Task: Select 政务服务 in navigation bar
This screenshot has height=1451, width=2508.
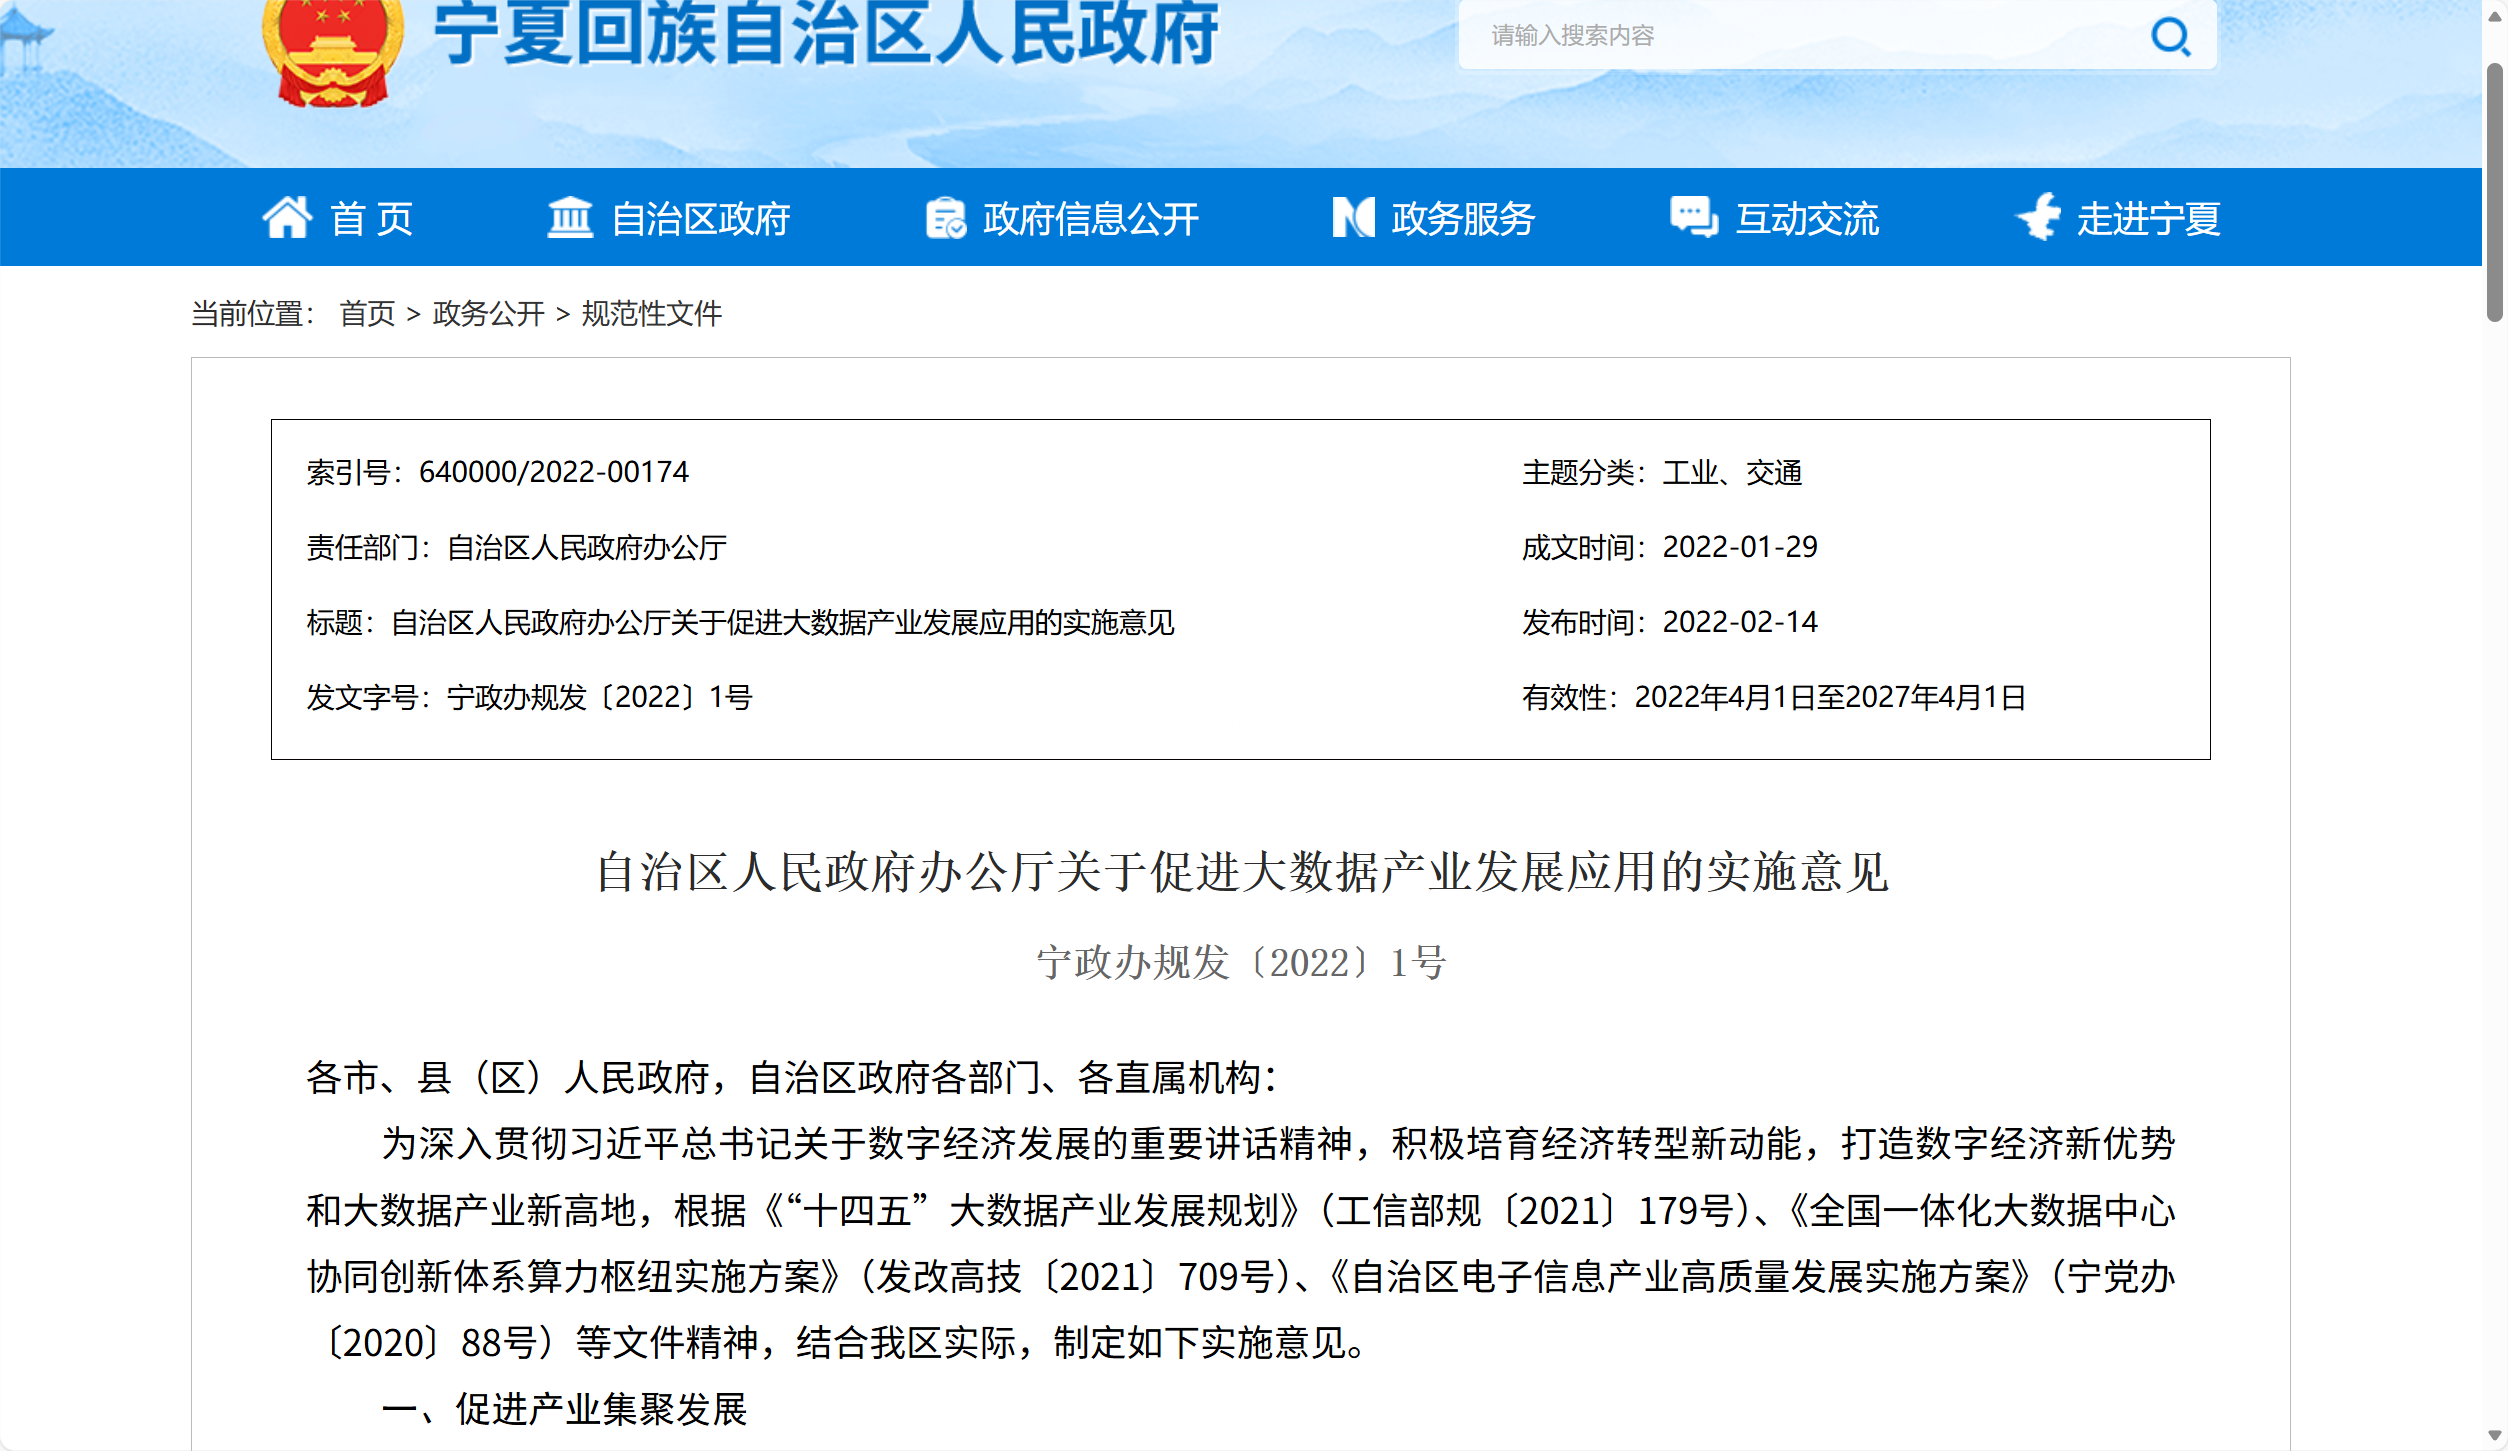Action: (x=1463, y=218)
